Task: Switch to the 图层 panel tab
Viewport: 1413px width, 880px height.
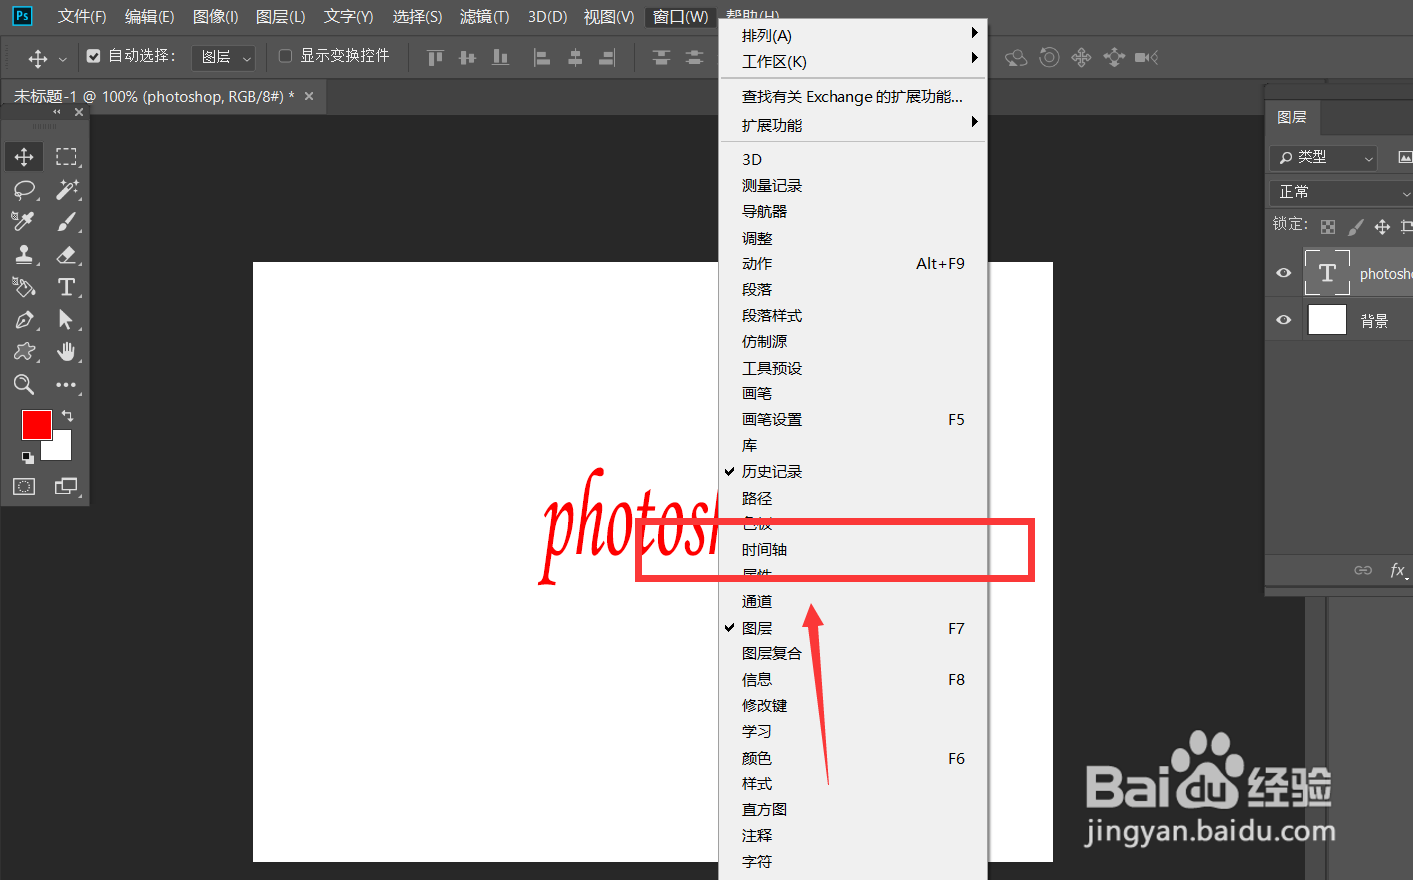Action: [x=1292, y=117]
